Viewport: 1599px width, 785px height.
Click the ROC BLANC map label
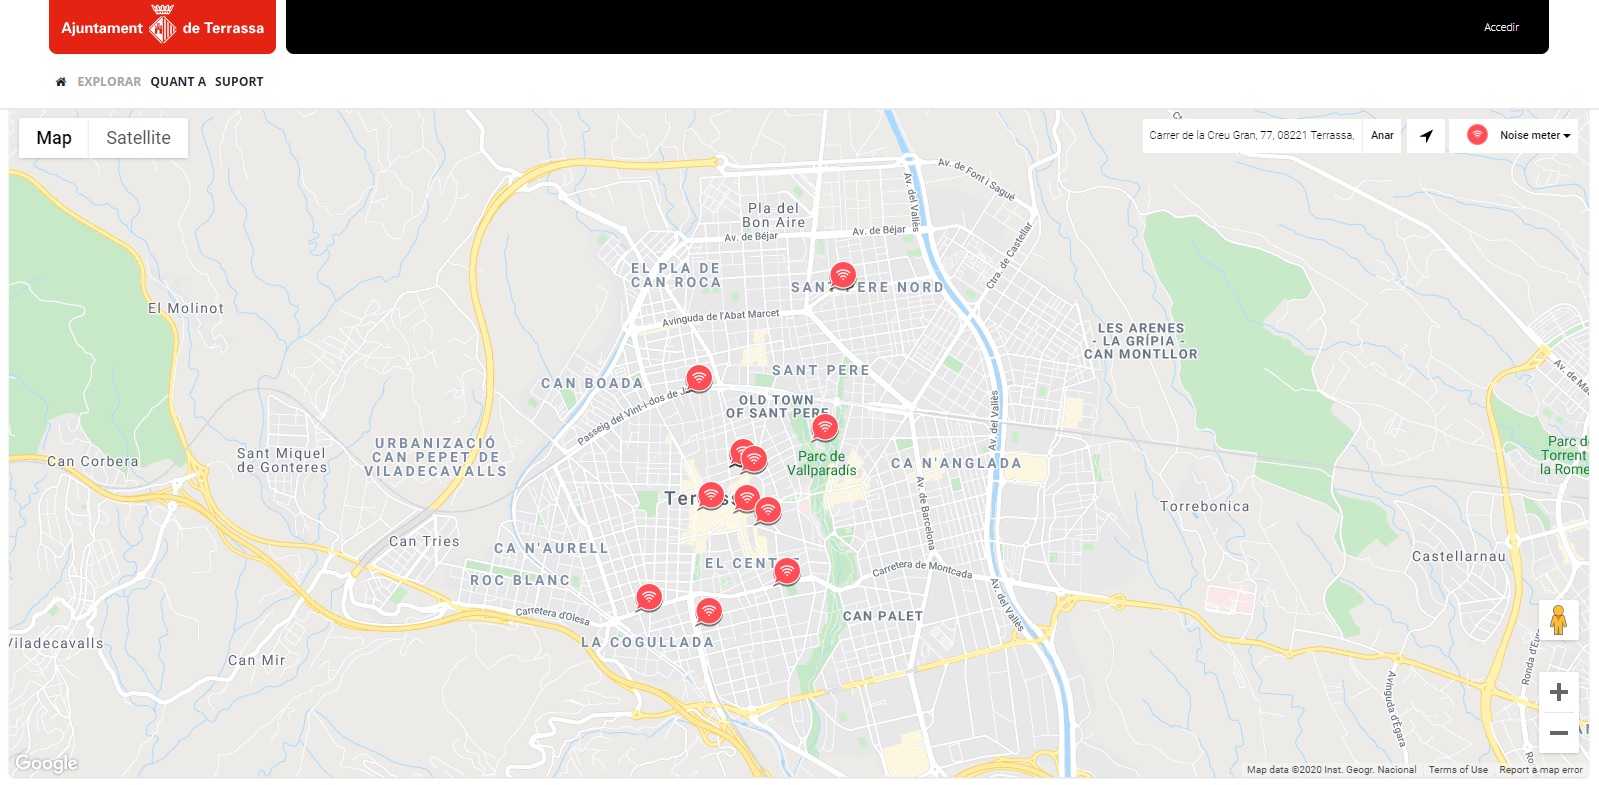click(520, 581)
